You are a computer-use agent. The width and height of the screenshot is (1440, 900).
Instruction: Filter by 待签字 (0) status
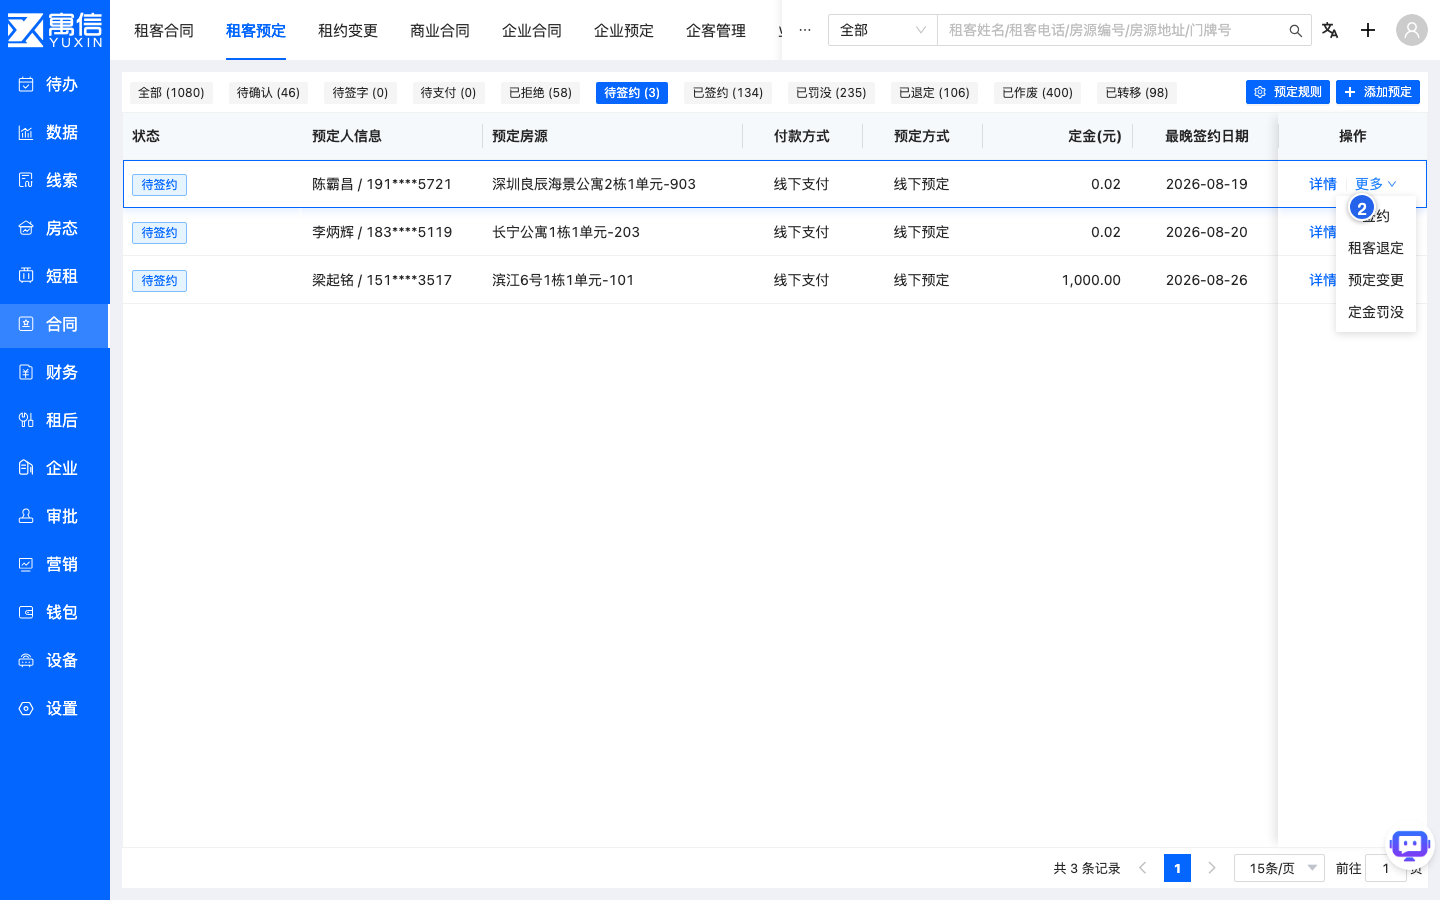(360, 93)
